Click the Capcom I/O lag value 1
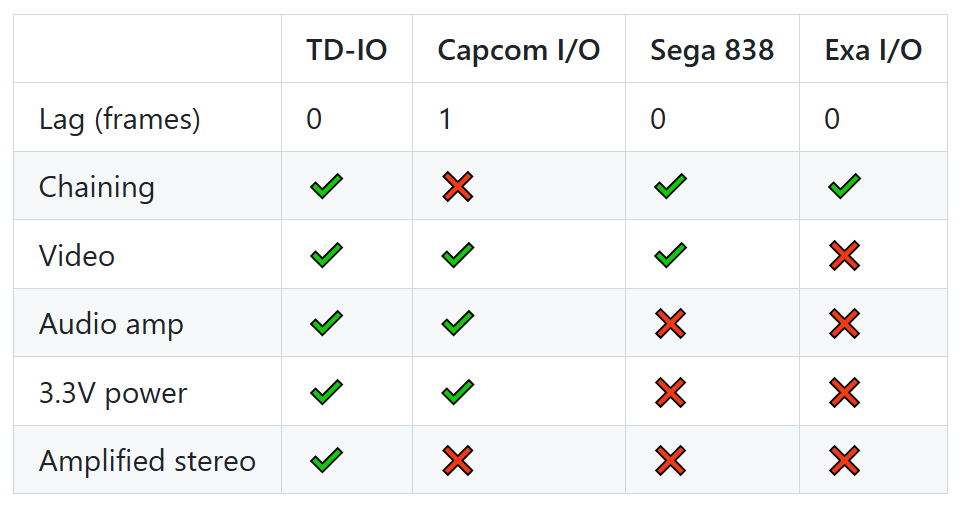 [x=445, y=118]
